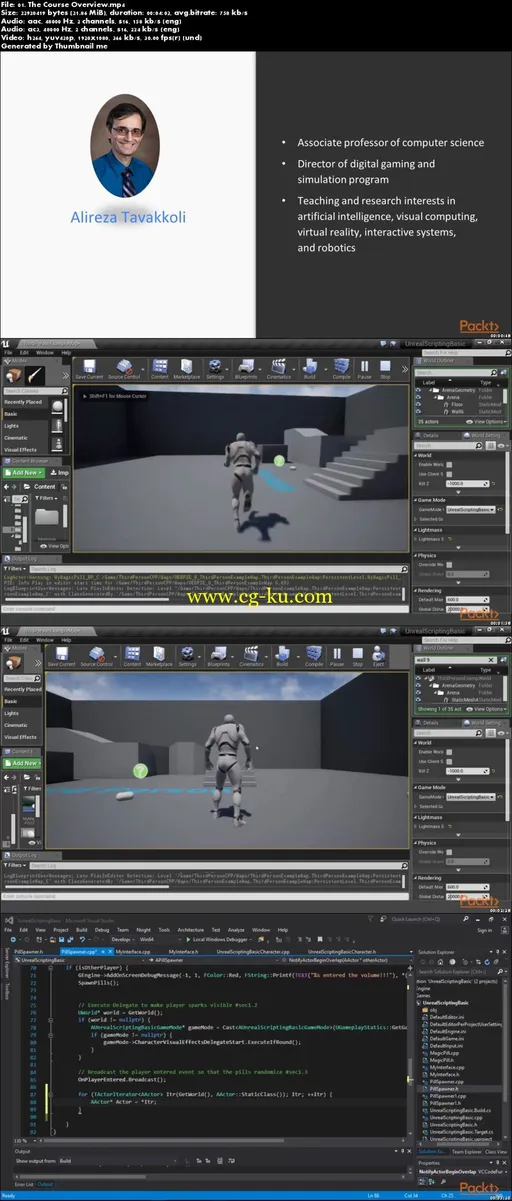Viewport: 512px width, 1201px height.
Task: Switch to UnrealScriptingBasicCharacter.h editor tab
Action: click(342, 952)
